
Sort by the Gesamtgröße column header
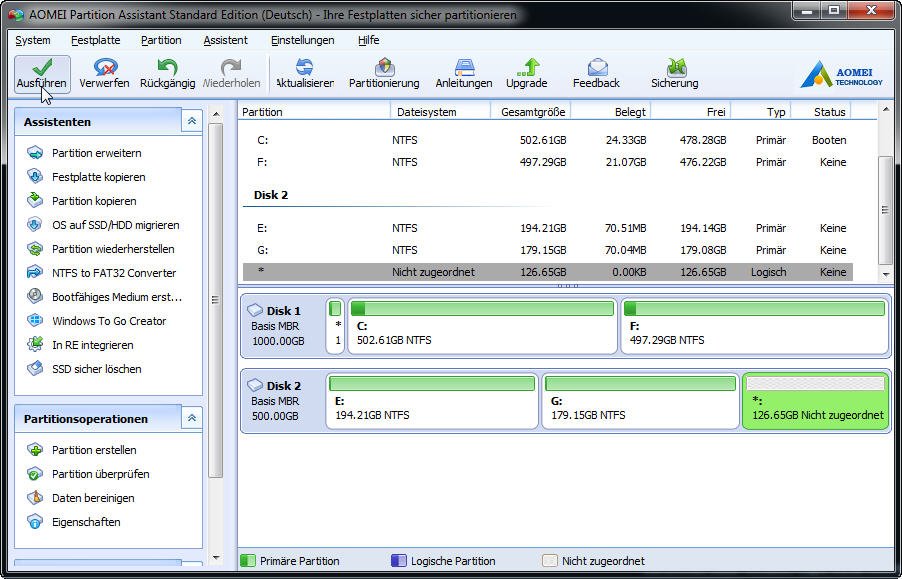[531, 112]
